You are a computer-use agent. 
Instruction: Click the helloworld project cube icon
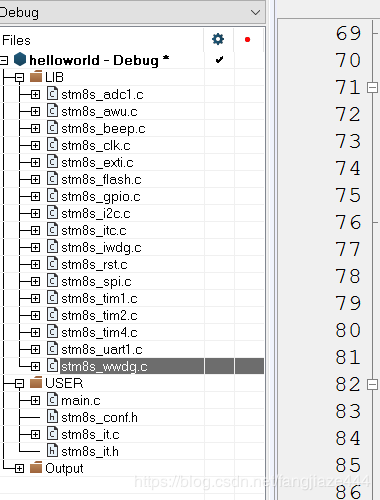[x=20, y=59]
